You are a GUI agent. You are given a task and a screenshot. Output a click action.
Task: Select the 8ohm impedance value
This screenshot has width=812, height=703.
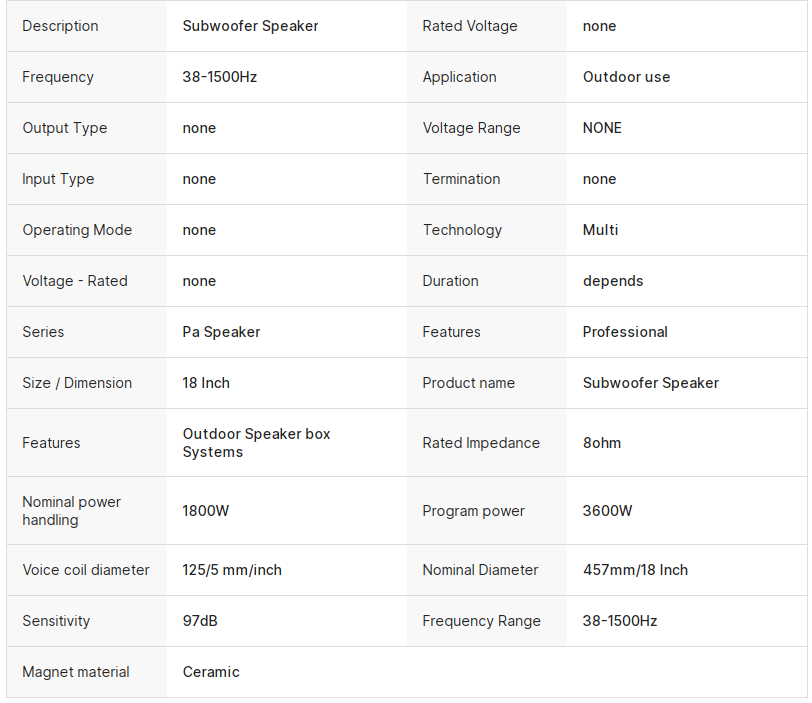(602, 443)
